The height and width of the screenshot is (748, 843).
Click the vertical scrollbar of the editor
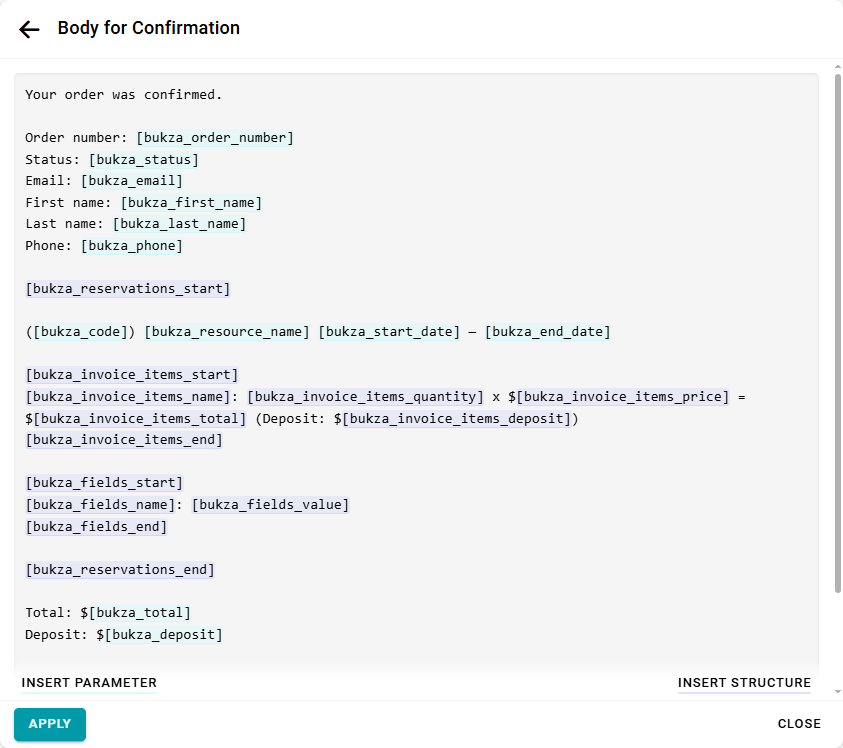coord(838,330)
